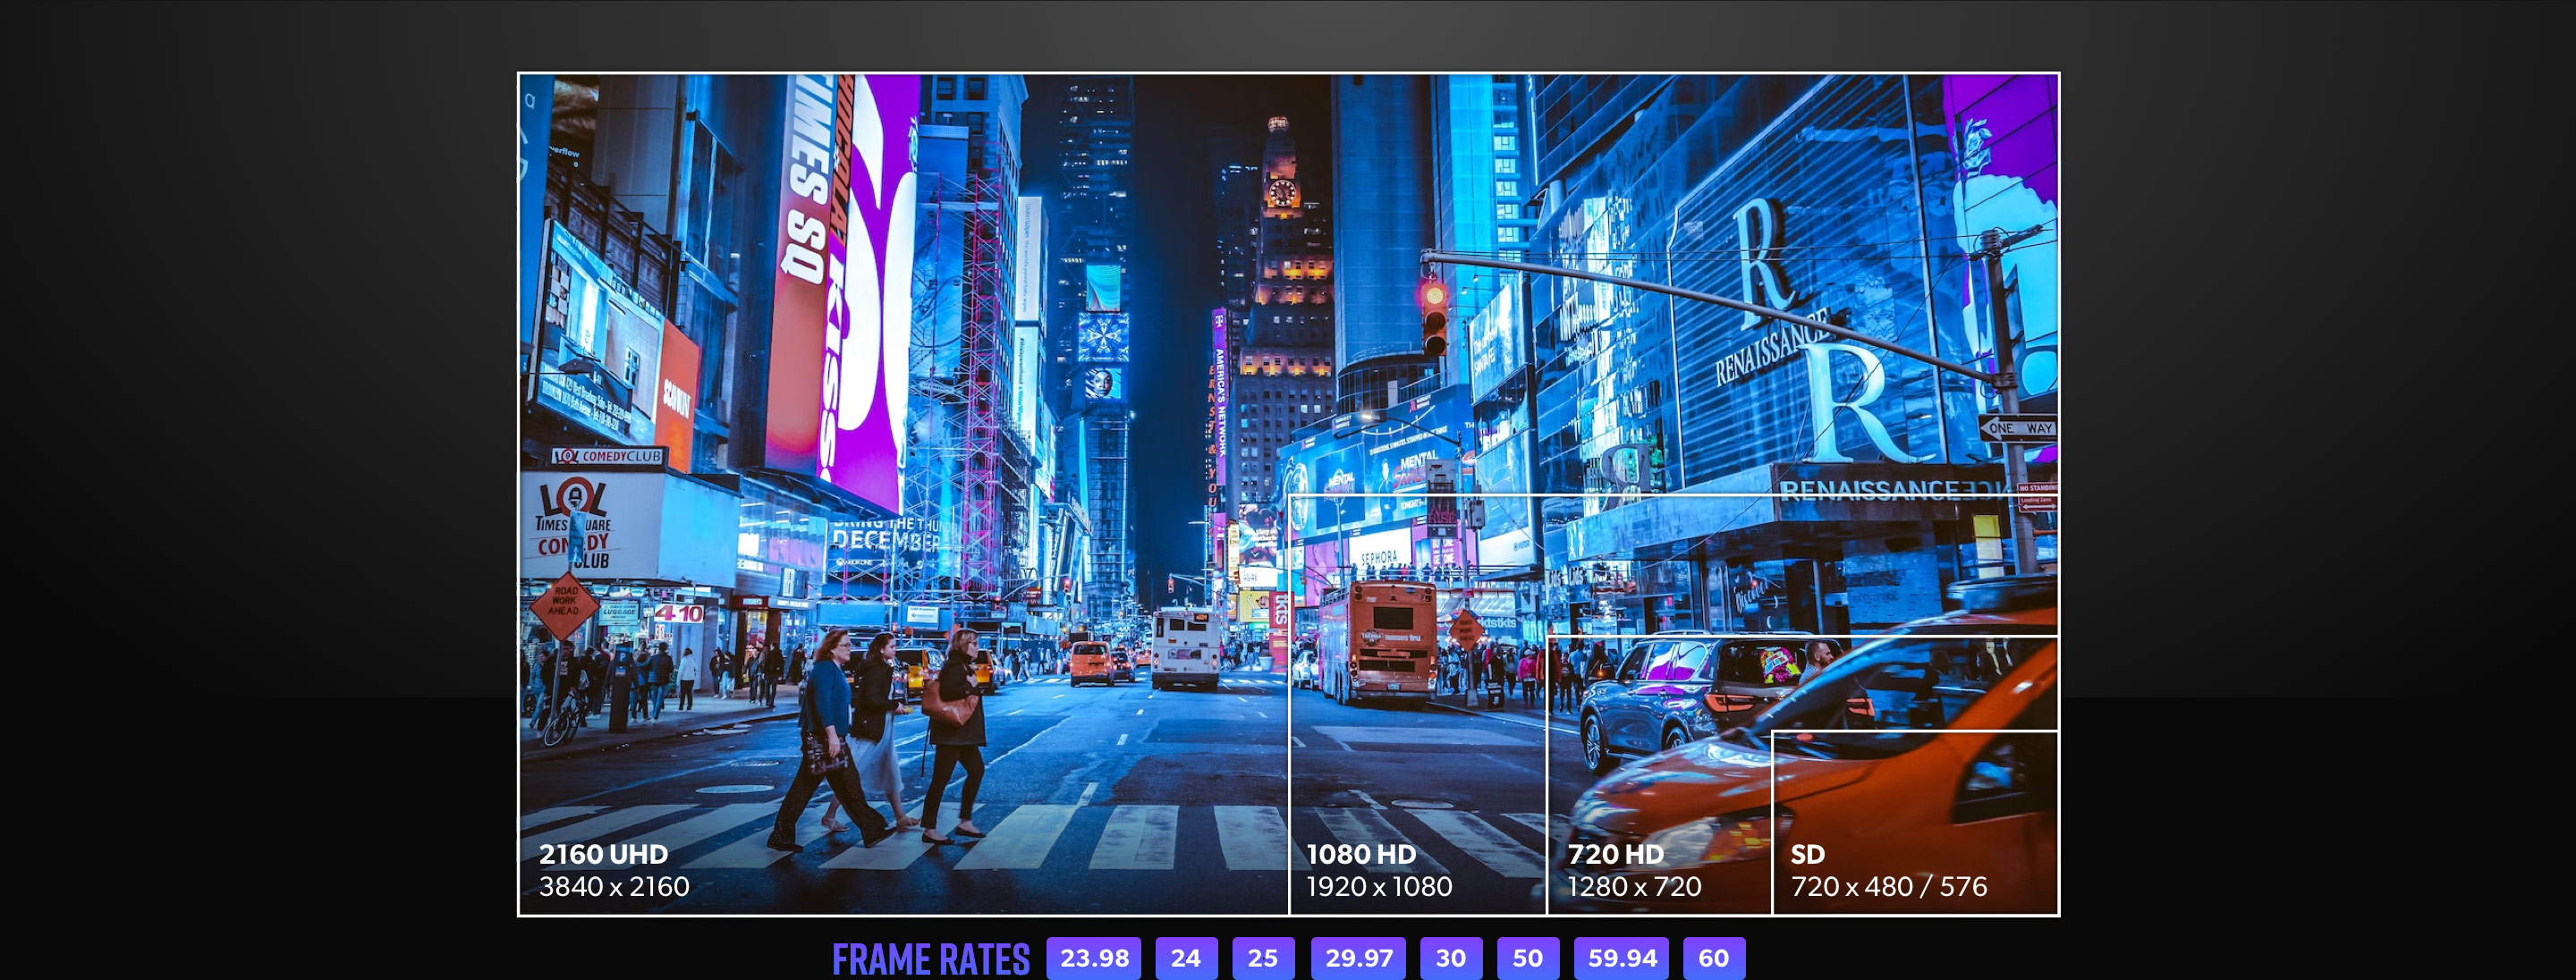2576x980 pixels.
Task: Click the 720 x 480 / 576 text
Action: coord(1888,887)
